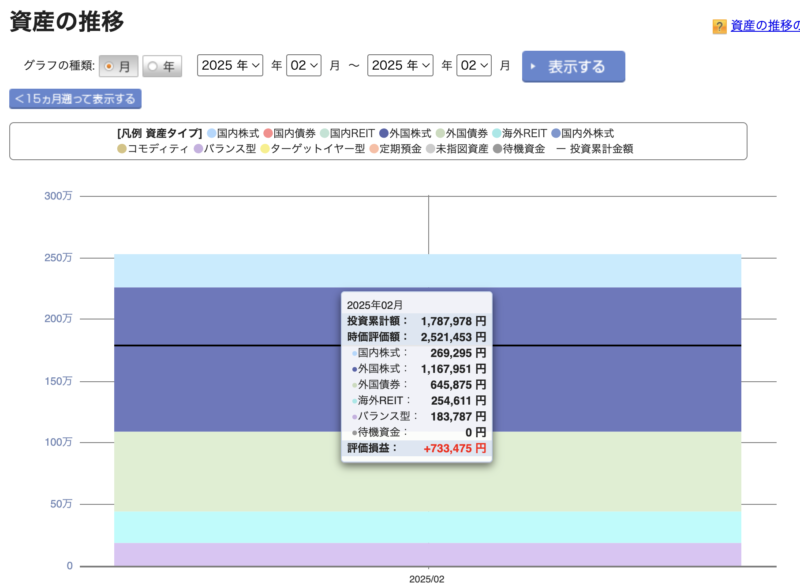The image size is (800, 586).
Task: Click the yellow question mark help icon
Action: coord(719,27)
